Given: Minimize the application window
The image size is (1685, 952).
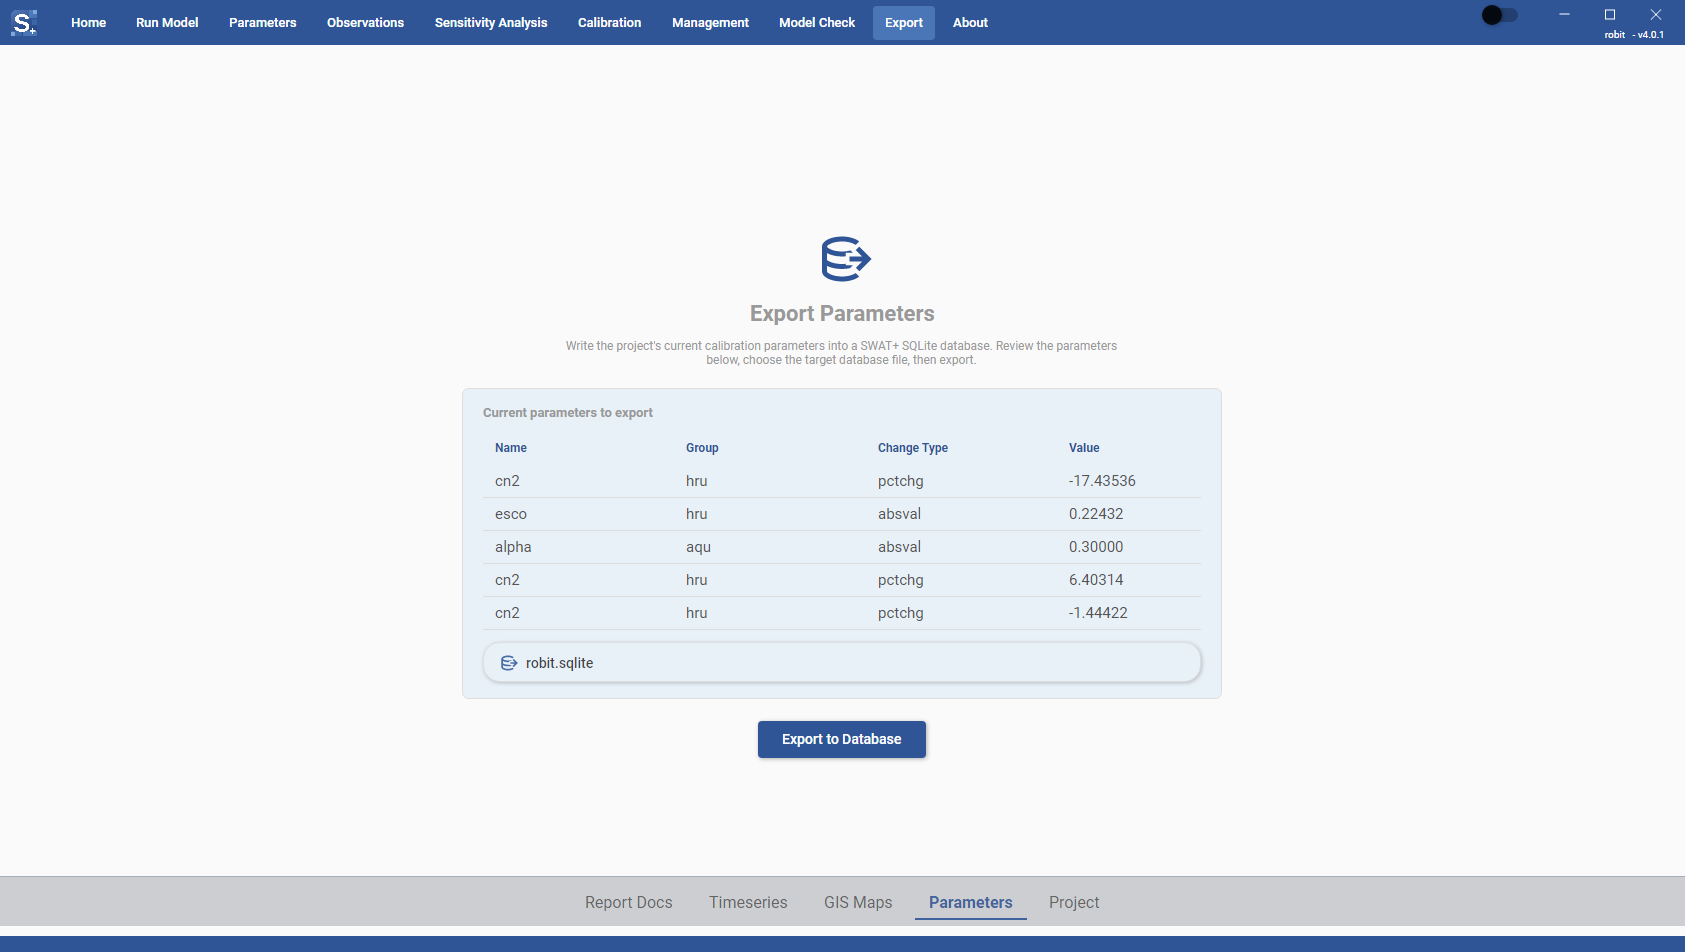Looking at the screenshot, I should pyautogui.click(x=1564, y=14).
